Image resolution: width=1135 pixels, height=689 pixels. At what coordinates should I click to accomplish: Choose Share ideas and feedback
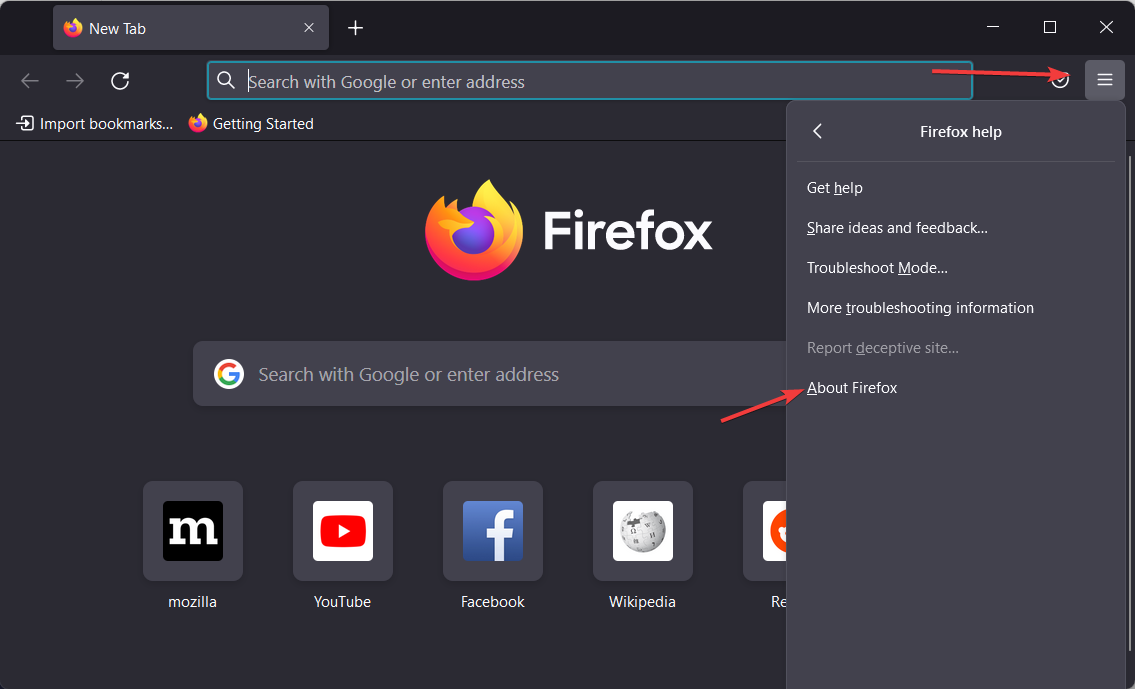click(955, 228)
